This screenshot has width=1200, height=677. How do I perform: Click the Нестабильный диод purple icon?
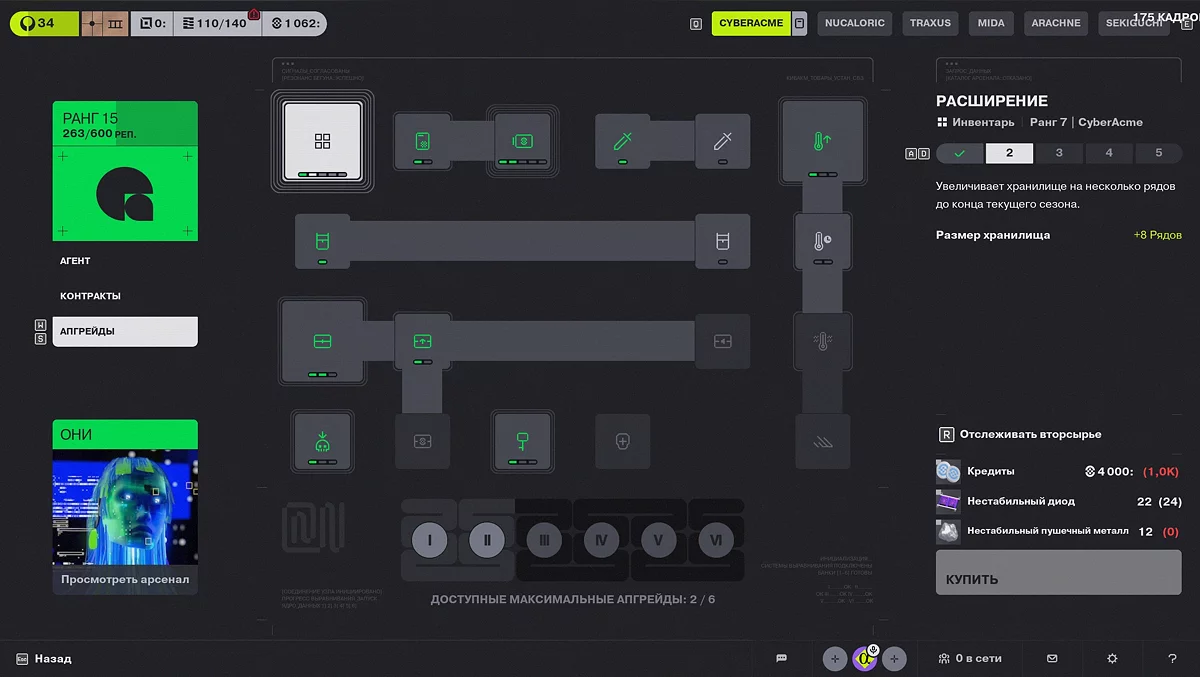click(948, 501)
